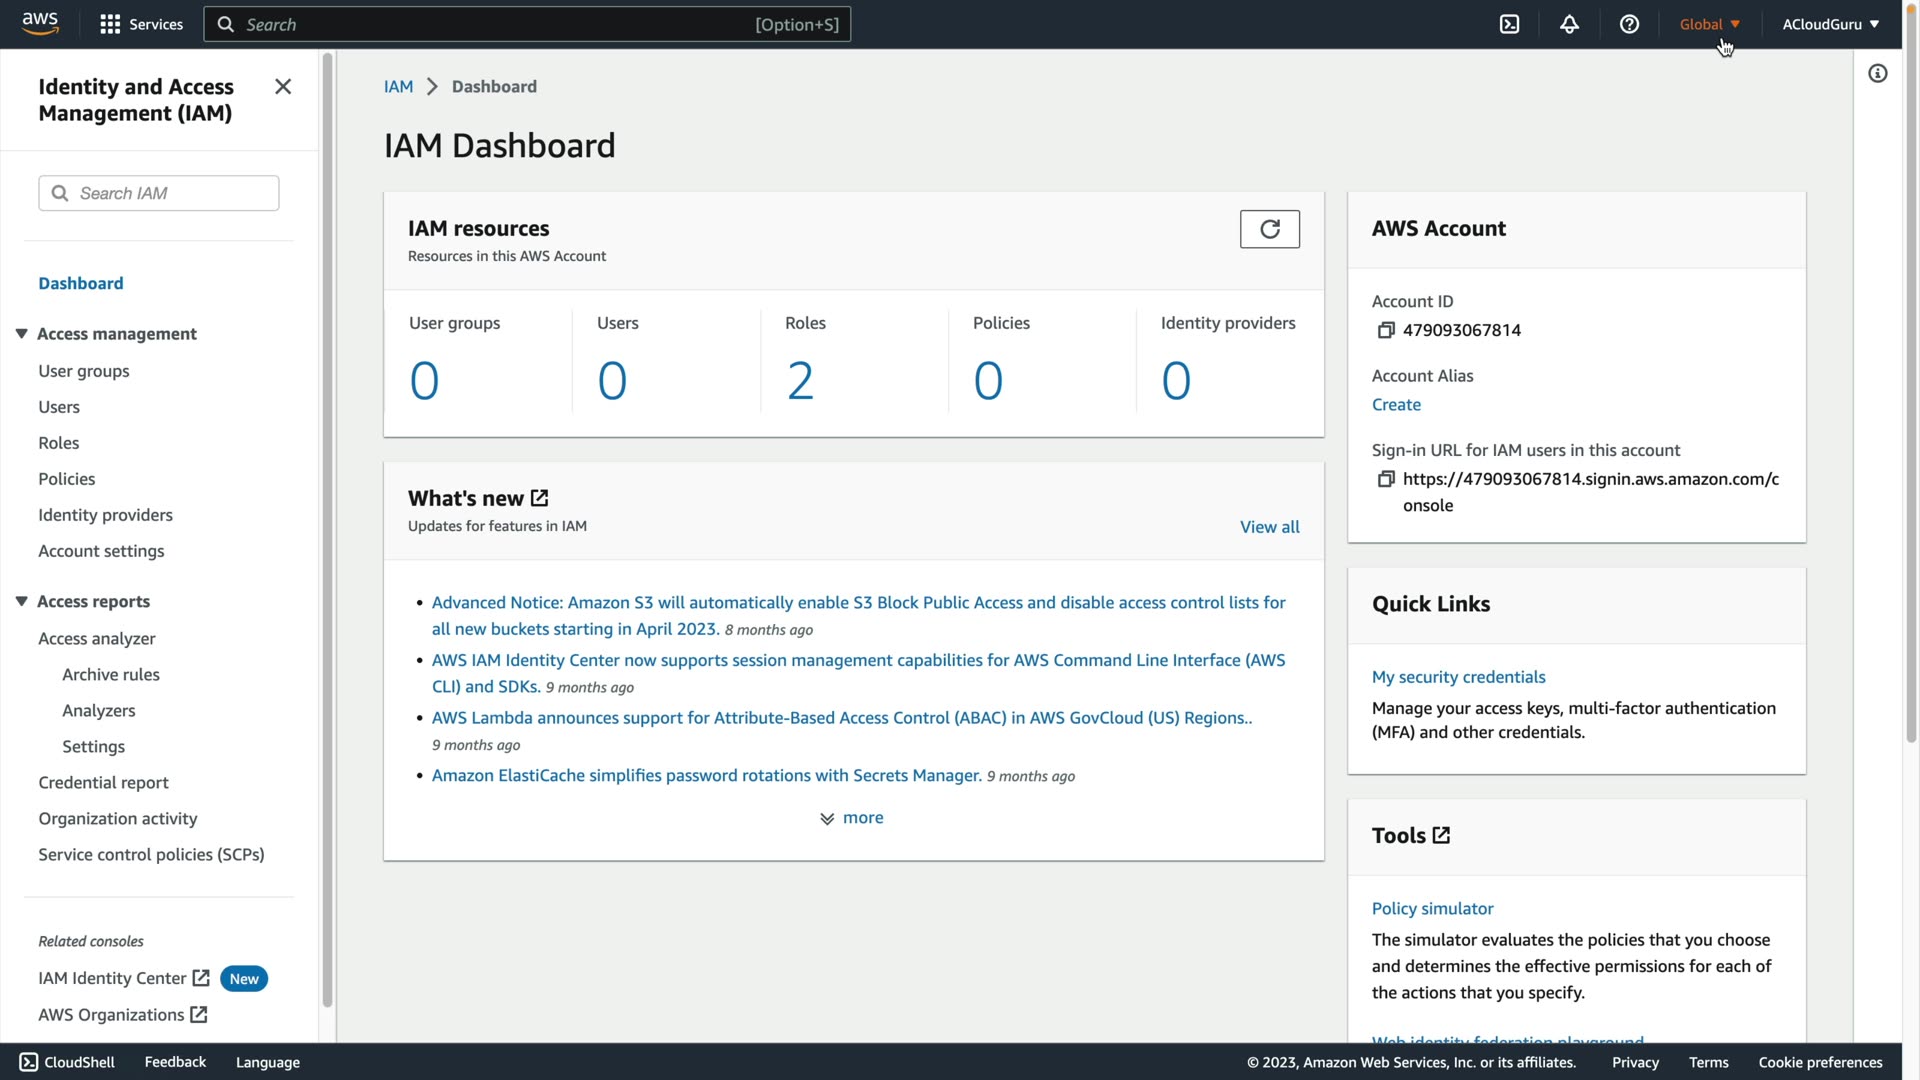Open the notifications bell icon
The width and height of the screenshot is (1920, 1080).
pyautogui.click(x=1569, y=24)
